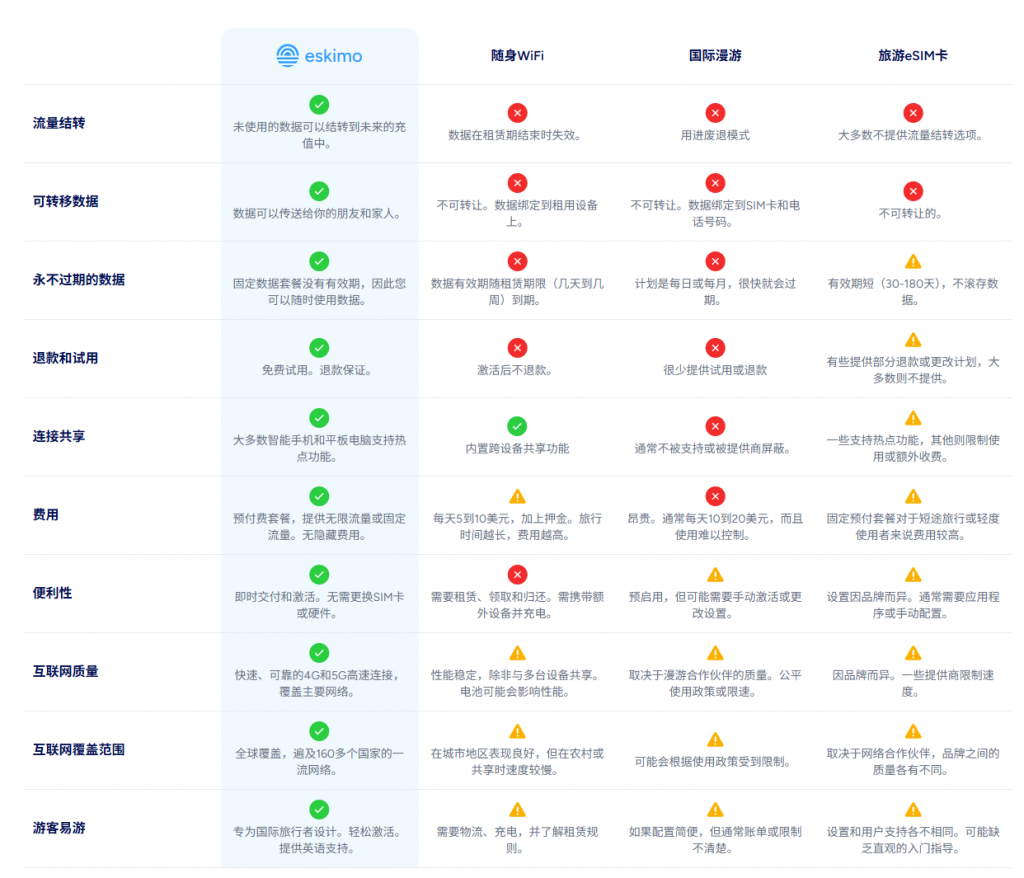
Task: Select the 旅游eSIM卡 column header
Action: [913, 56]
